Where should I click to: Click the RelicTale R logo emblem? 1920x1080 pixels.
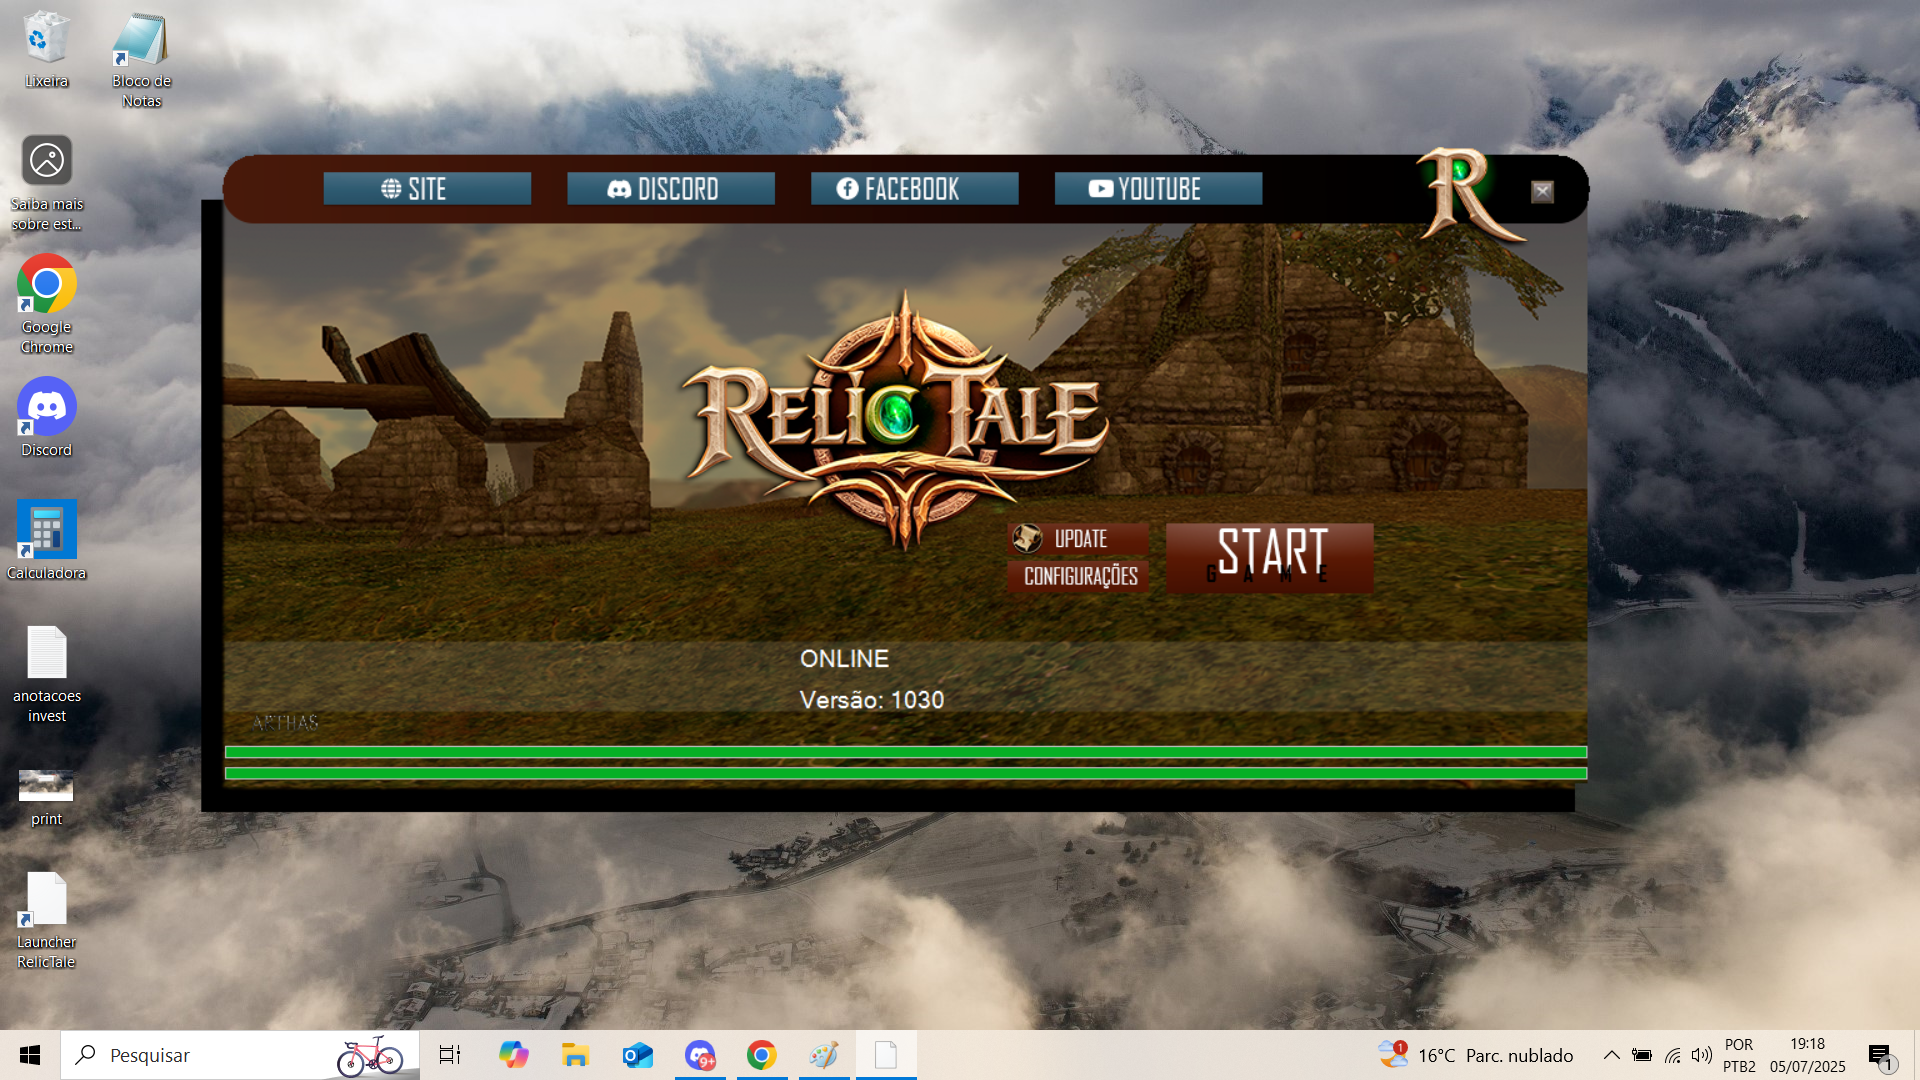(1470, 195)
